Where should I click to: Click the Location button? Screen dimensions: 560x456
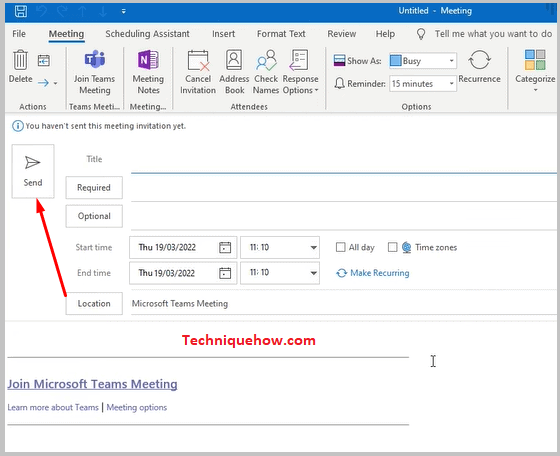[x=94, y=304]
